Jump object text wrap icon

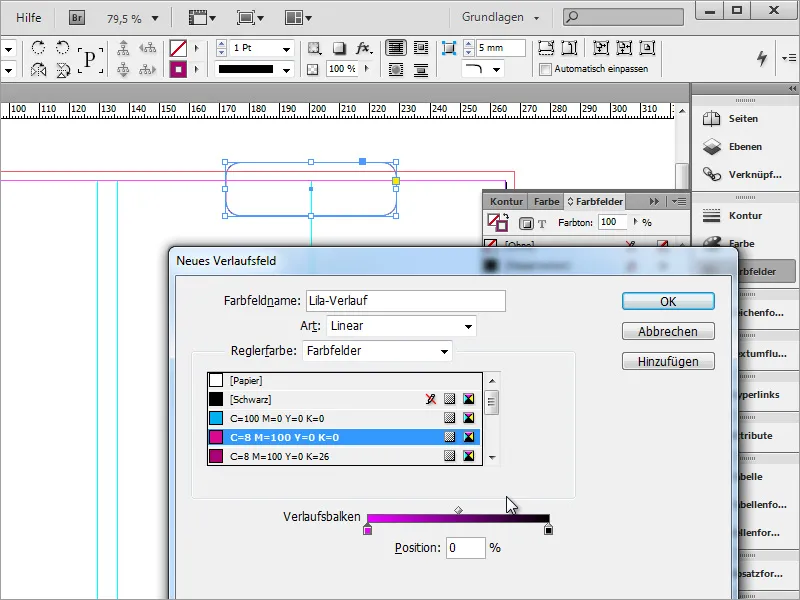tap(421, 69)
